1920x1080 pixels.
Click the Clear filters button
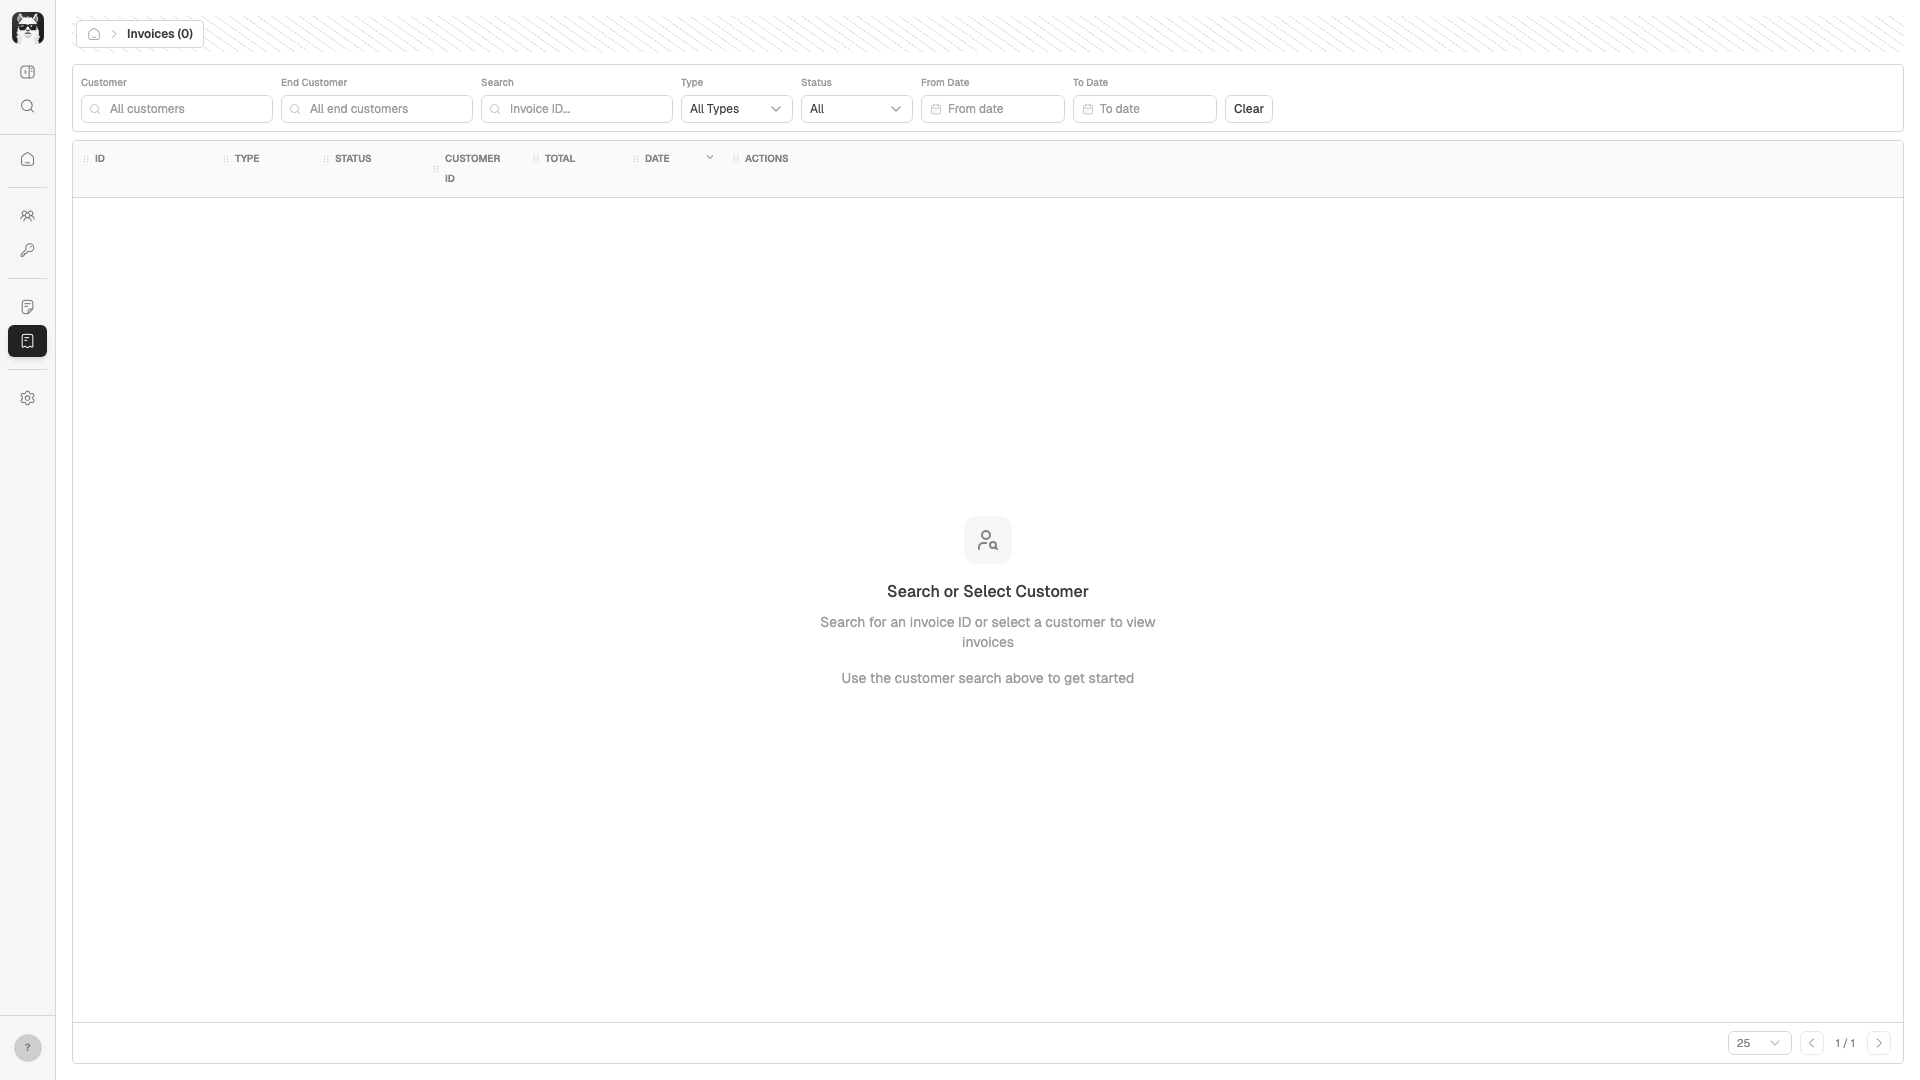(1248, 109)
